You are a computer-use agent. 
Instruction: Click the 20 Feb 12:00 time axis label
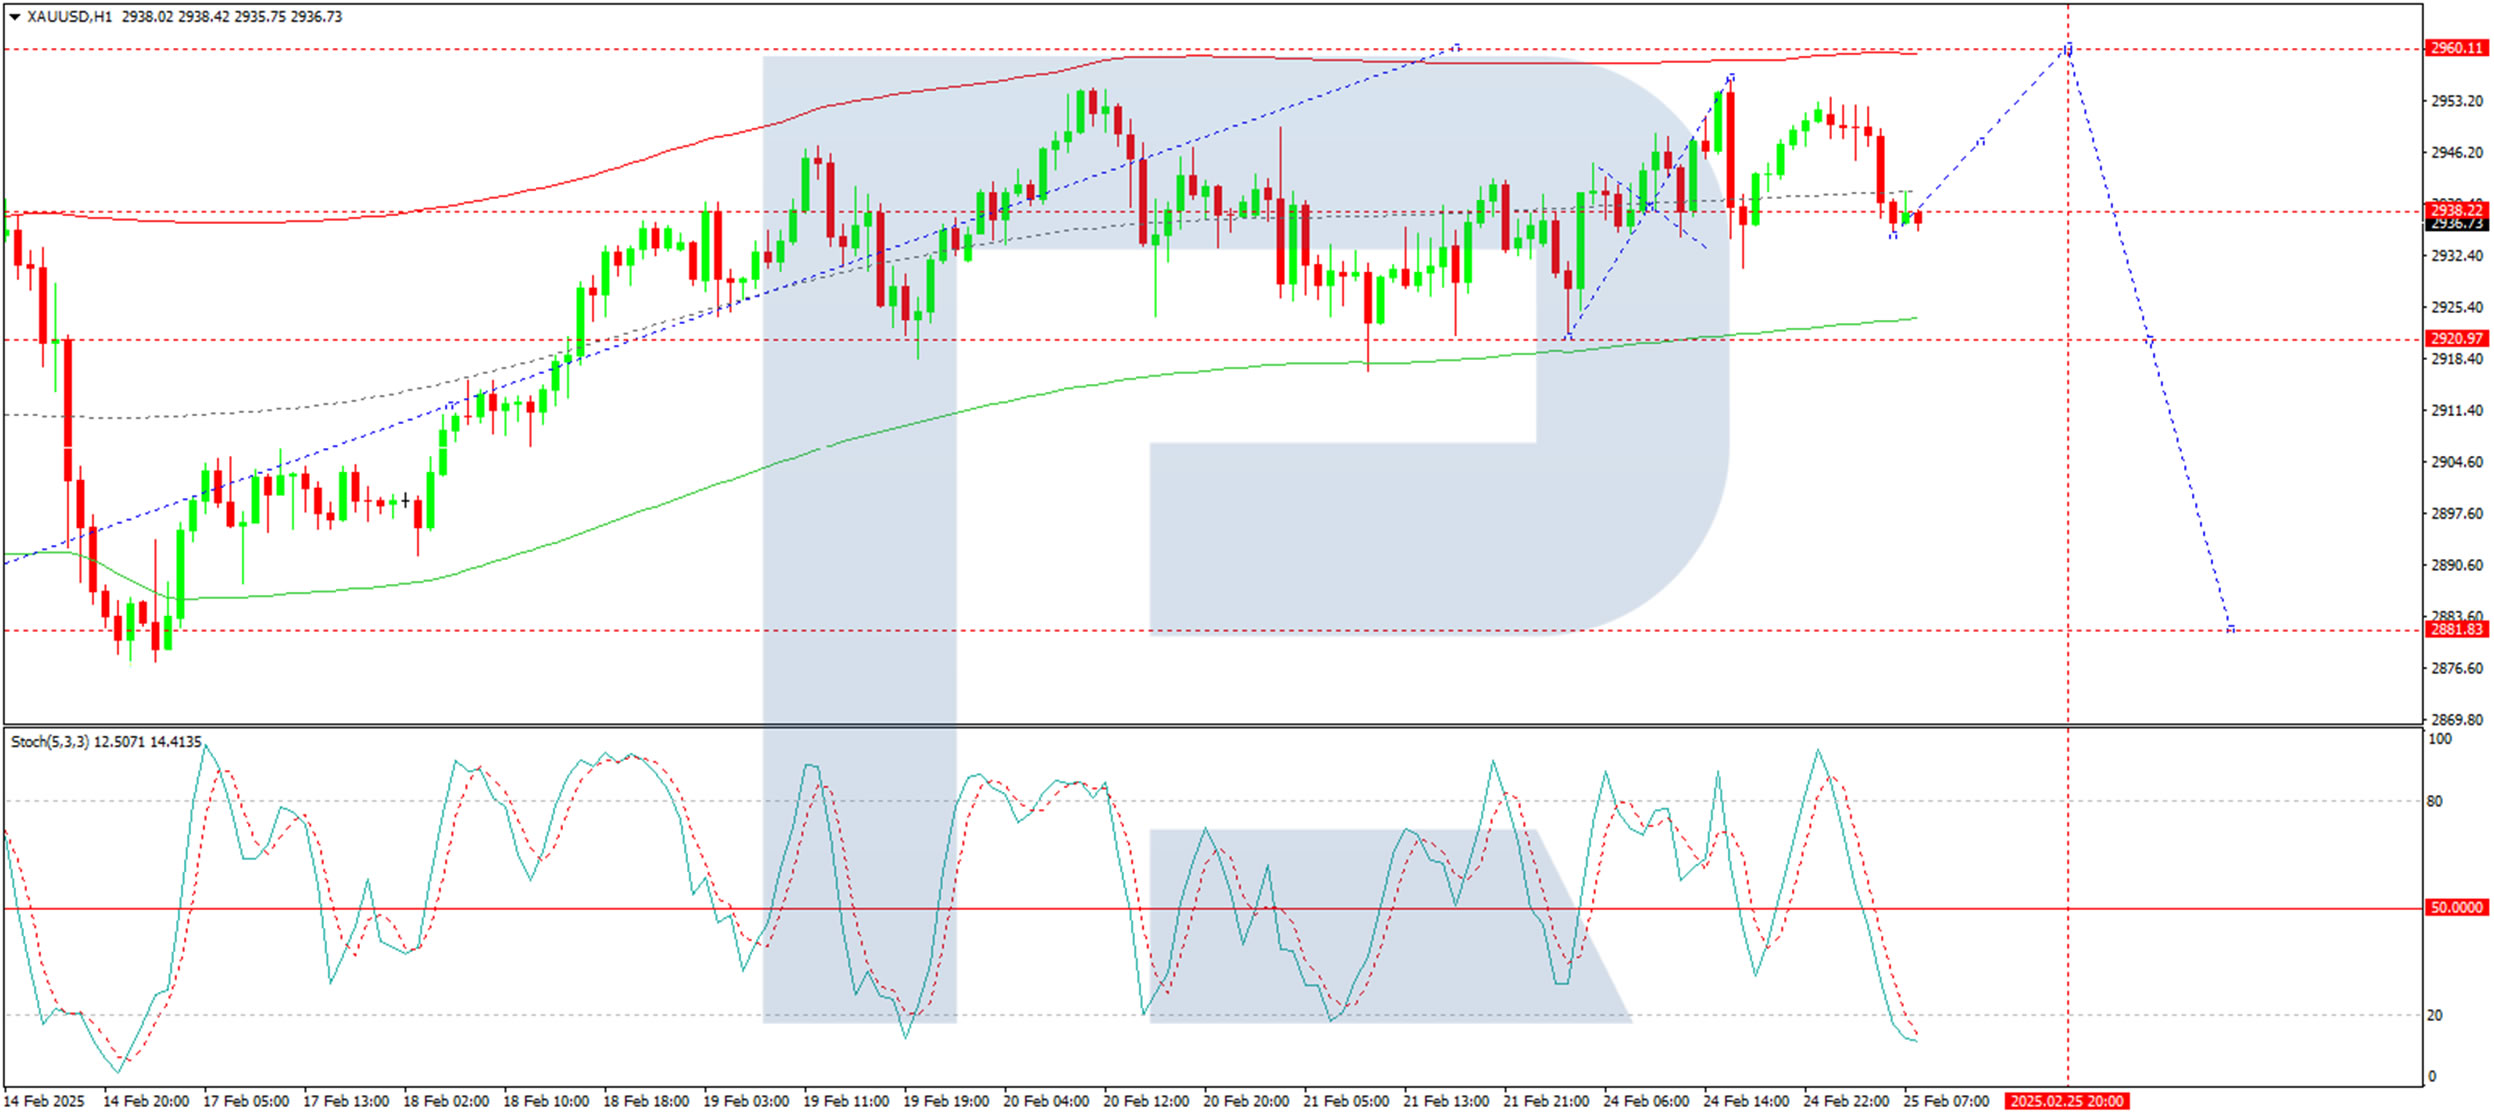(x=1146, y=1101)
